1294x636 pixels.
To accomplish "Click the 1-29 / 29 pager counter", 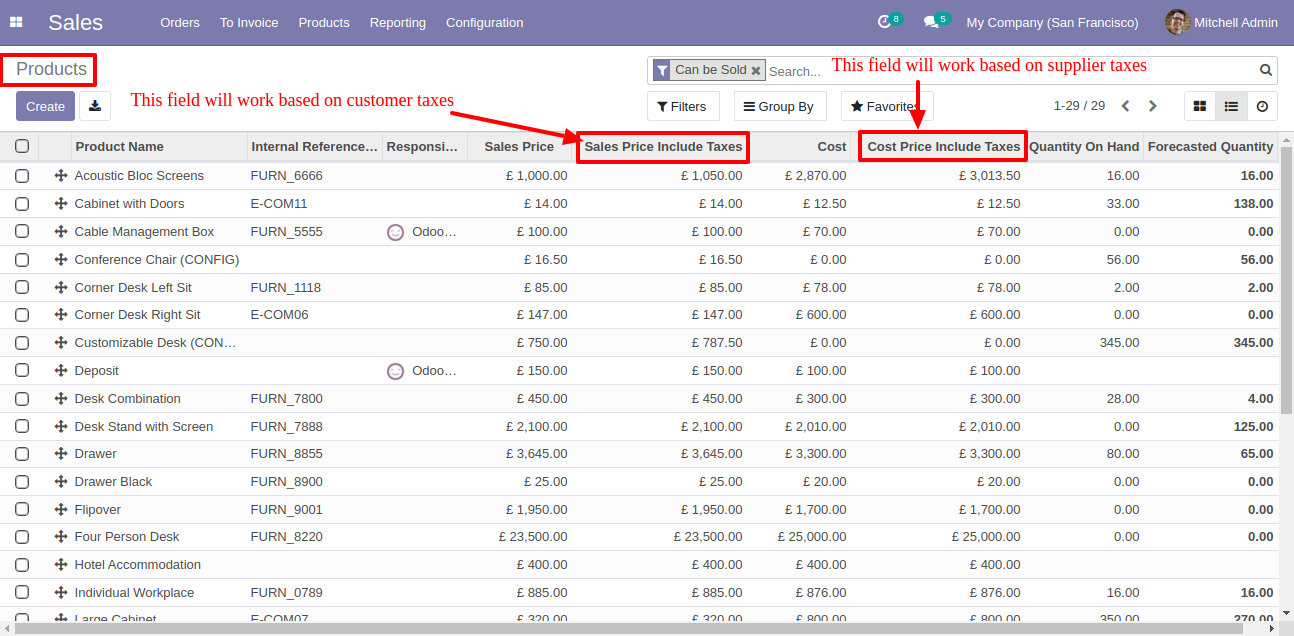I will (x=1079, y=106).
